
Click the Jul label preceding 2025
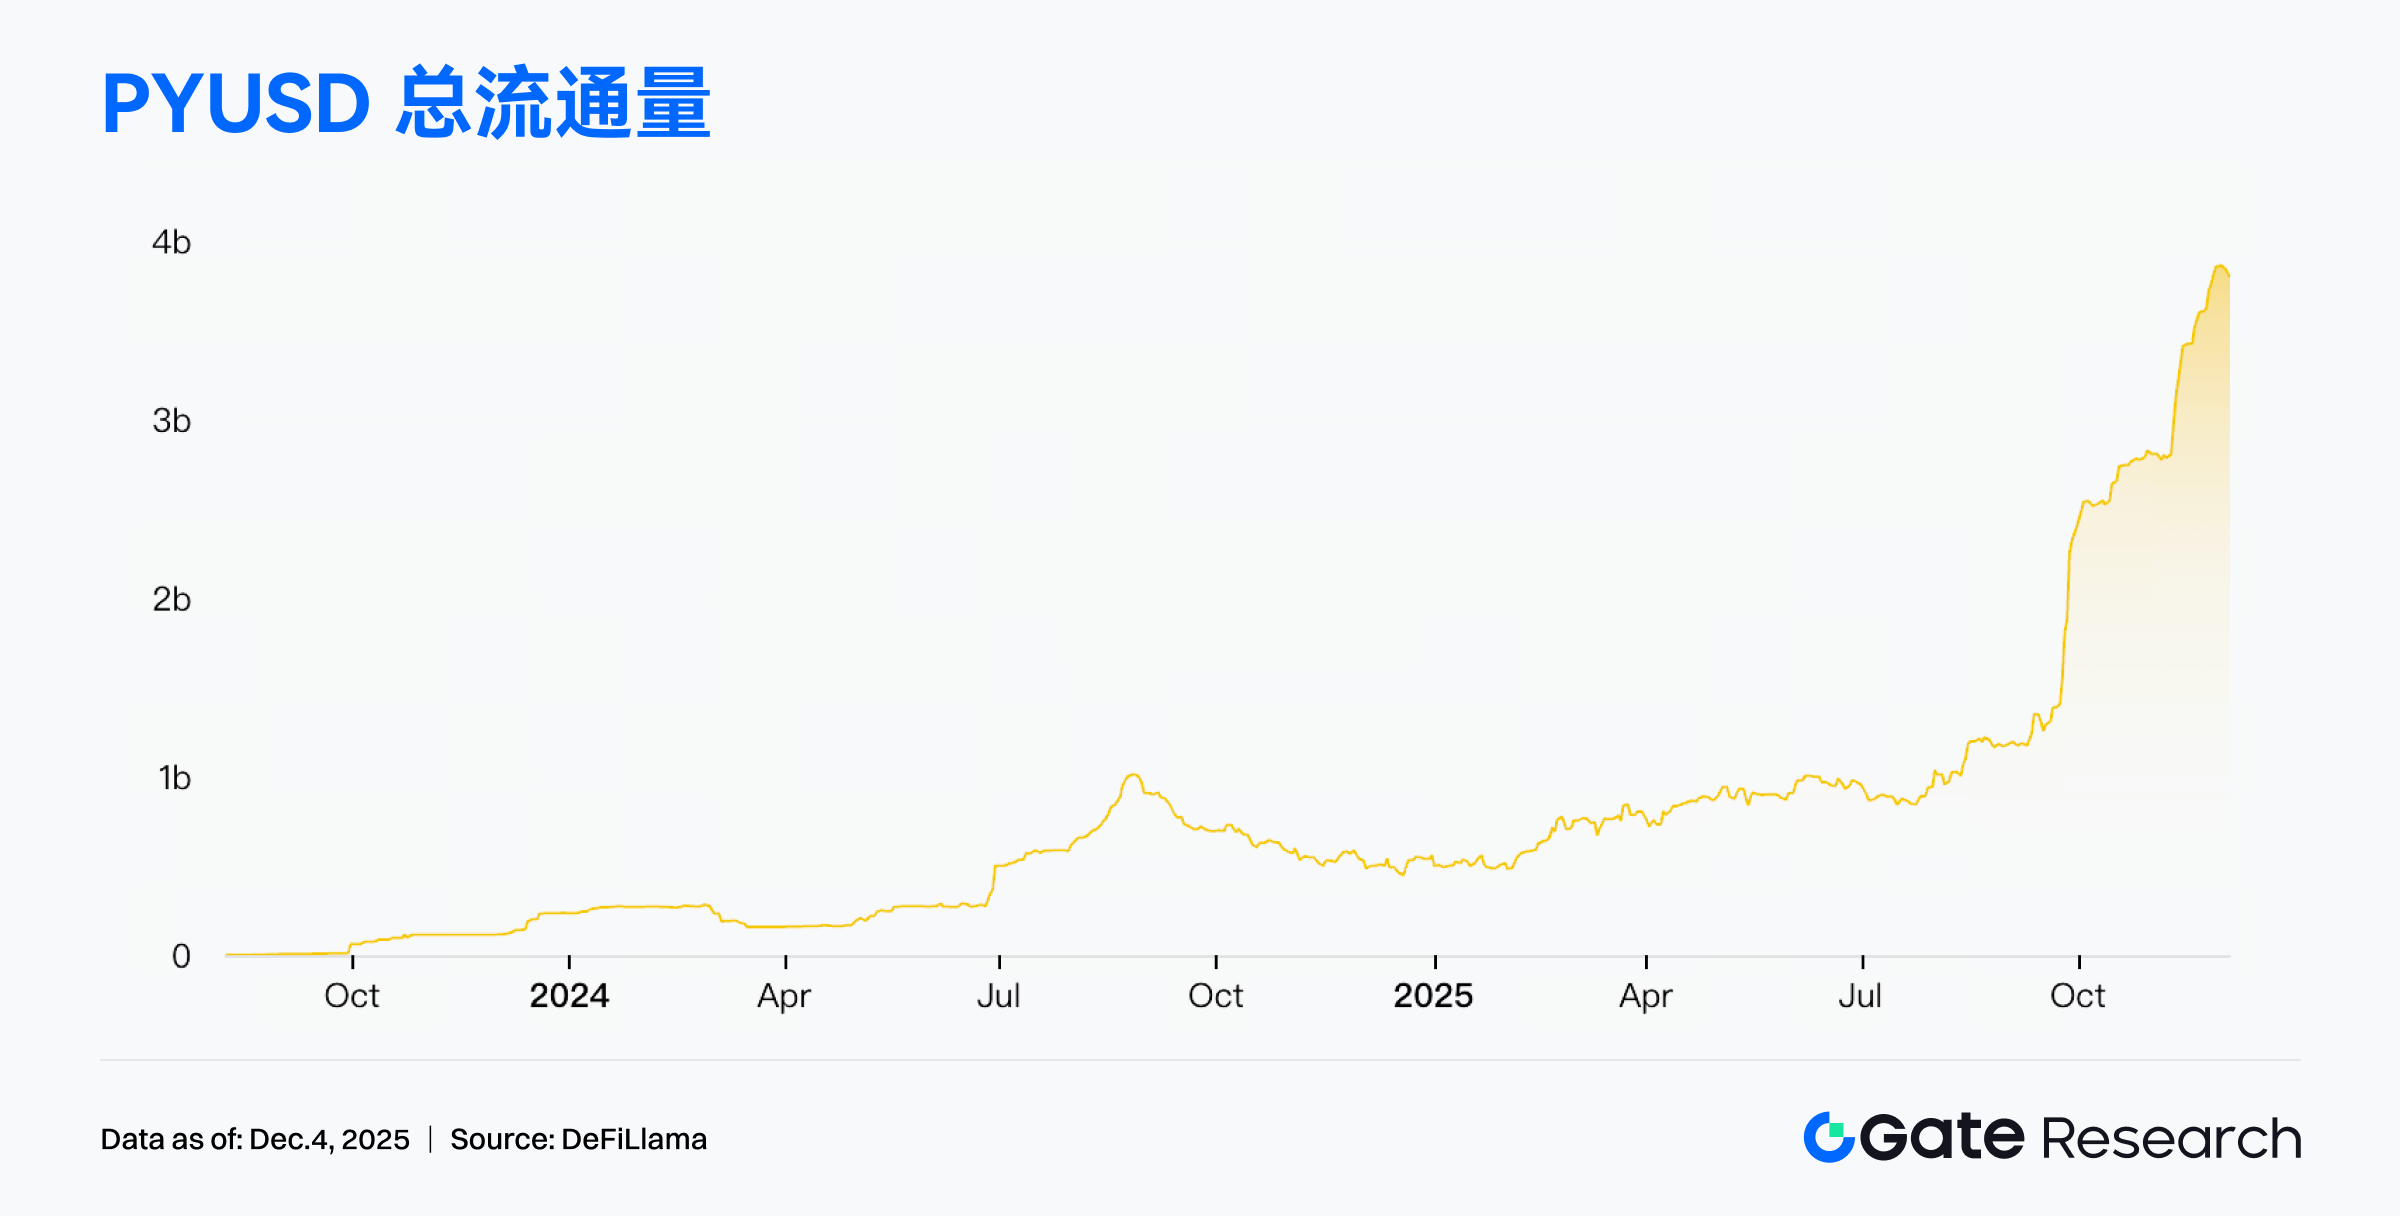(x=999, y=996)
